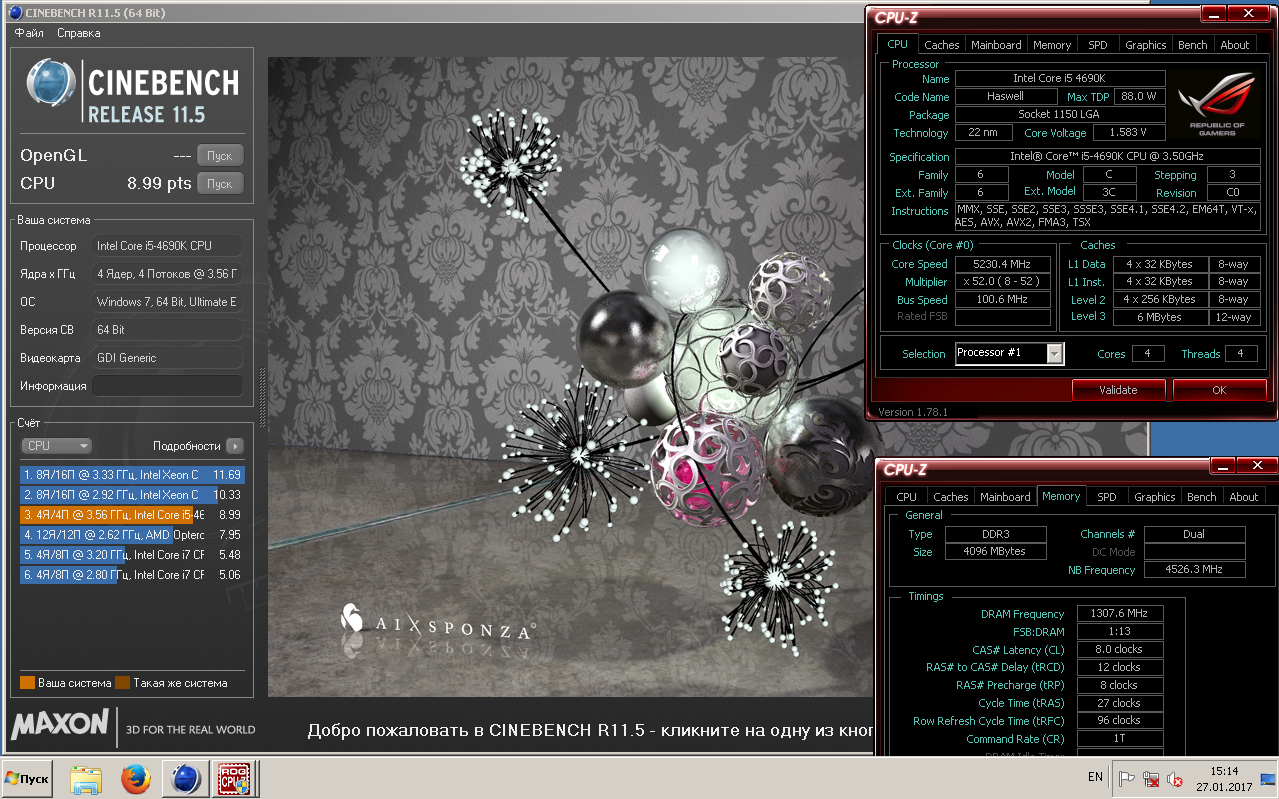Click the muted volume tray icon
This screenshot has width=1279, height=799.
point(1176,779)
